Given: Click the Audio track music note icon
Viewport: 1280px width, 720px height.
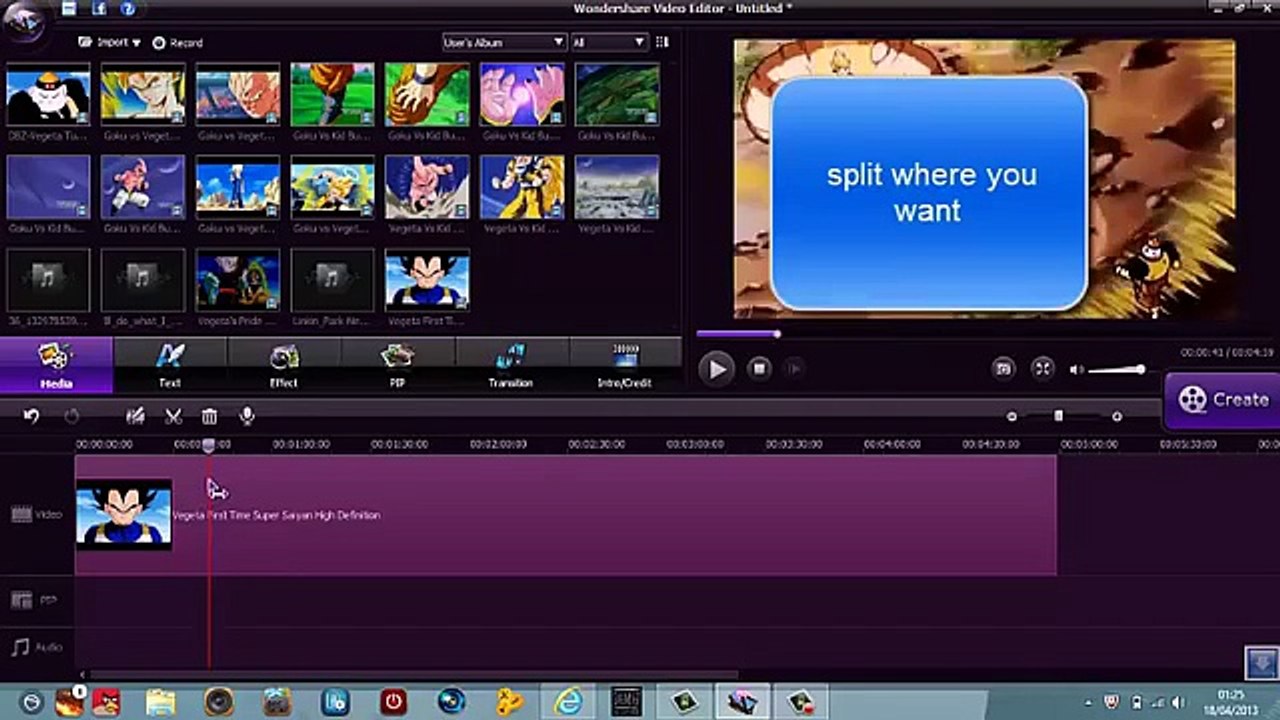Looking at the screenshot, I should click(21, 648).
